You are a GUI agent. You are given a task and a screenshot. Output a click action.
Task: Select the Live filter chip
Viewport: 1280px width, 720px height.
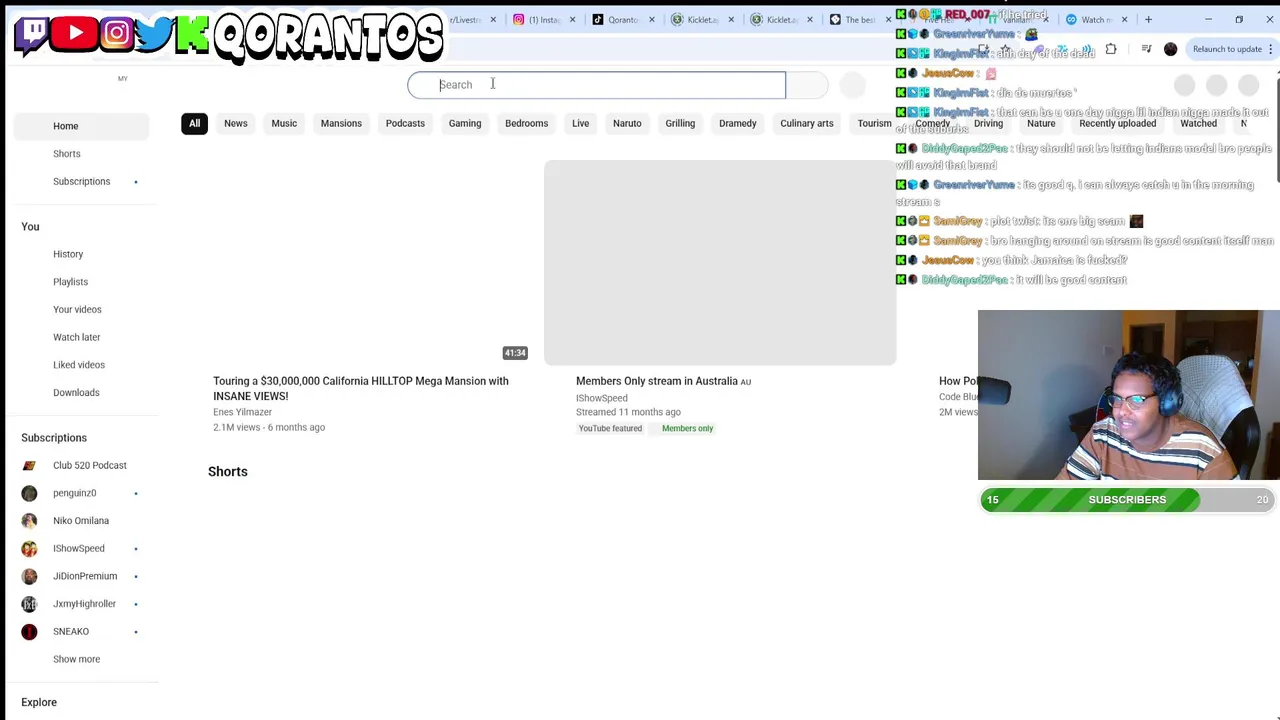(x=580, y=123)
